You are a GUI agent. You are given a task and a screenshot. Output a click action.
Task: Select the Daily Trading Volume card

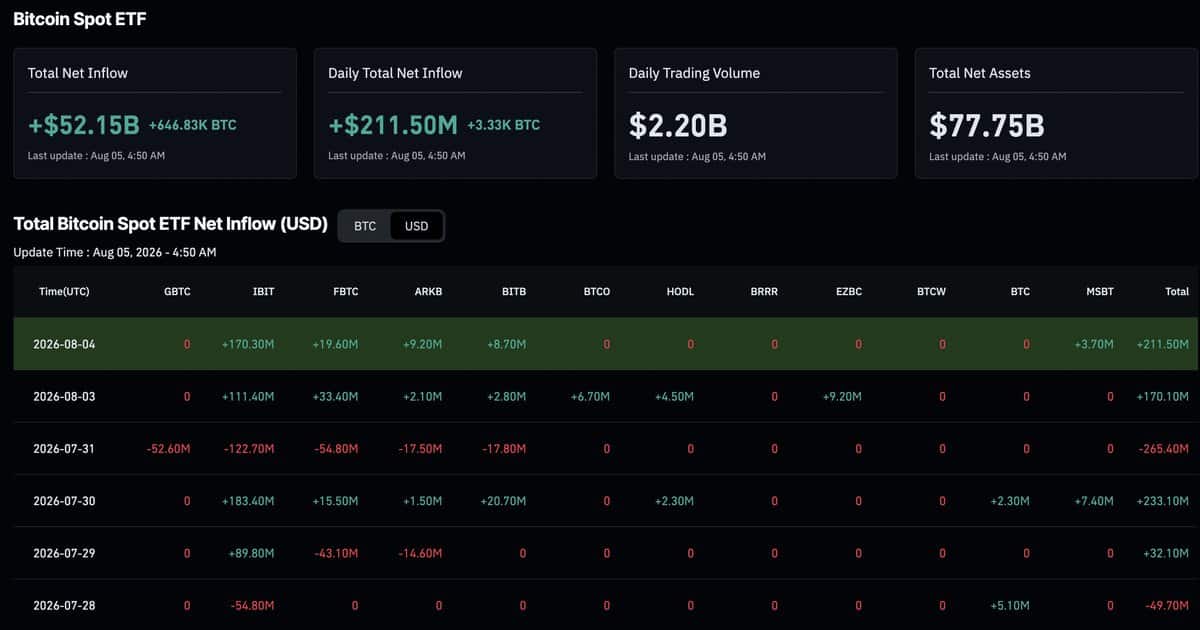point(756,113)
